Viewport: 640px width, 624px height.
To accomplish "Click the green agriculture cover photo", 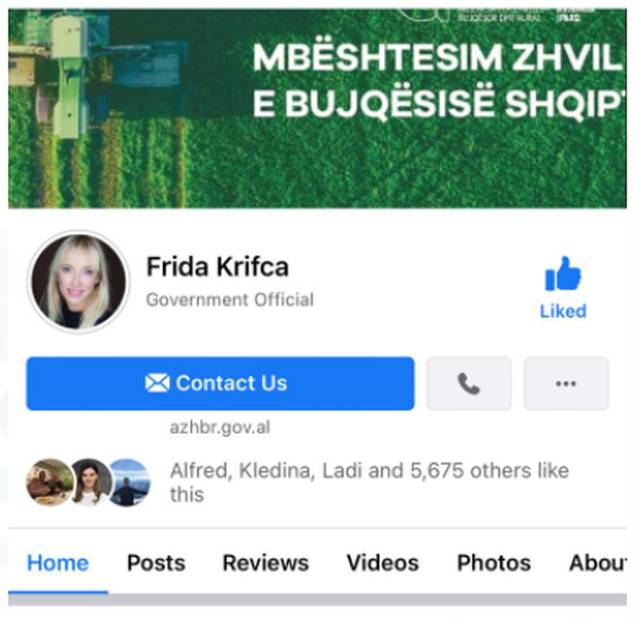I will click(317, 109).
